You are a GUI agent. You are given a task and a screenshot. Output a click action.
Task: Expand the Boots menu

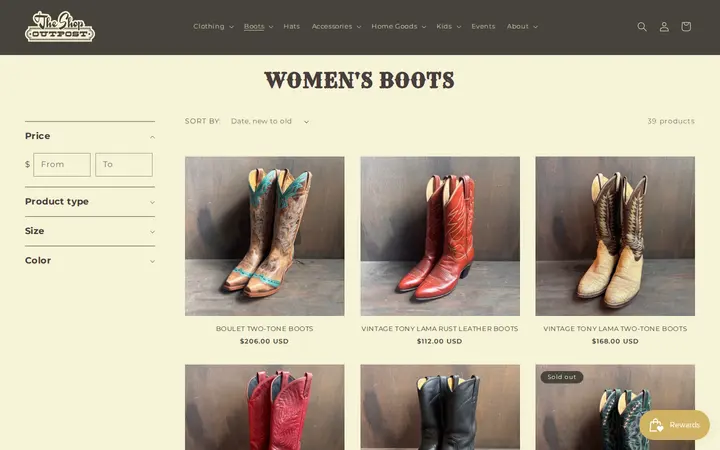[x=259, y=27]
